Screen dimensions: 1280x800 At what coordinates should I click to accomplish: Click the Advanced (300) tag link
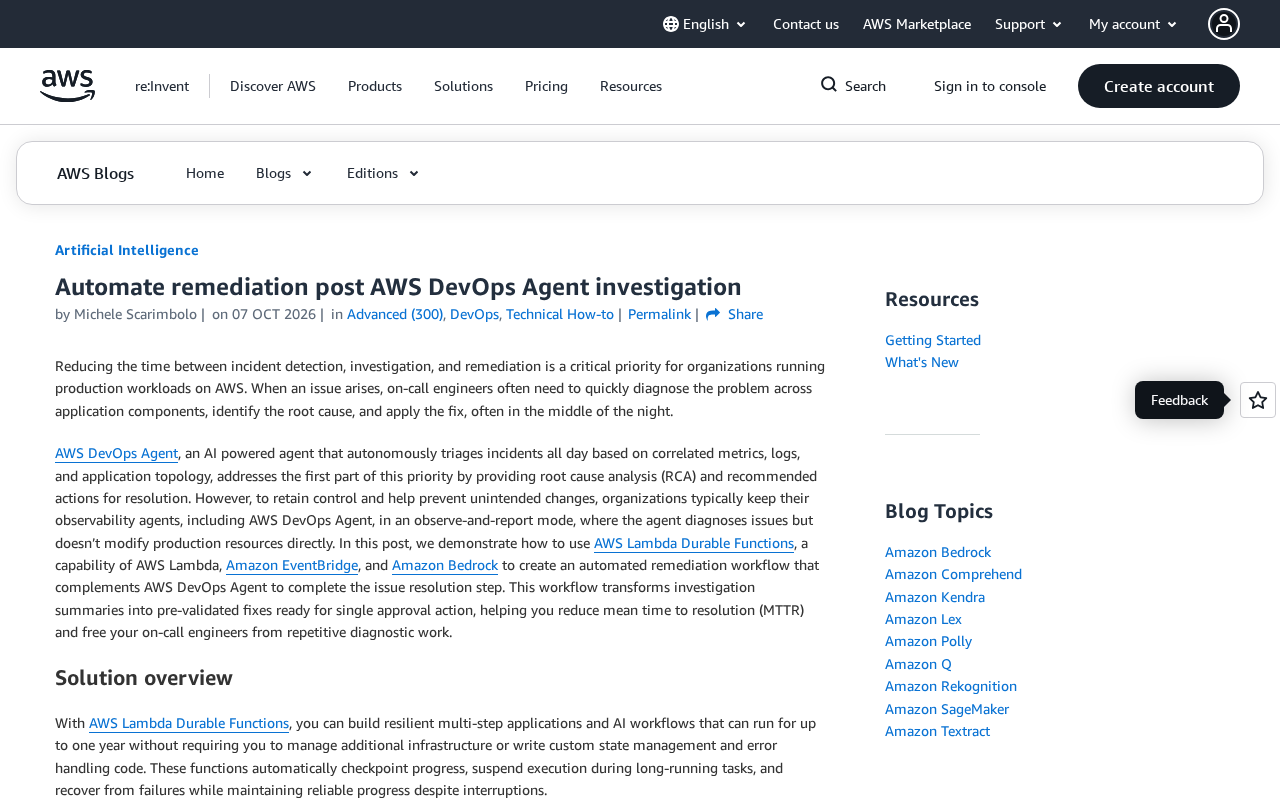[395, 314]
